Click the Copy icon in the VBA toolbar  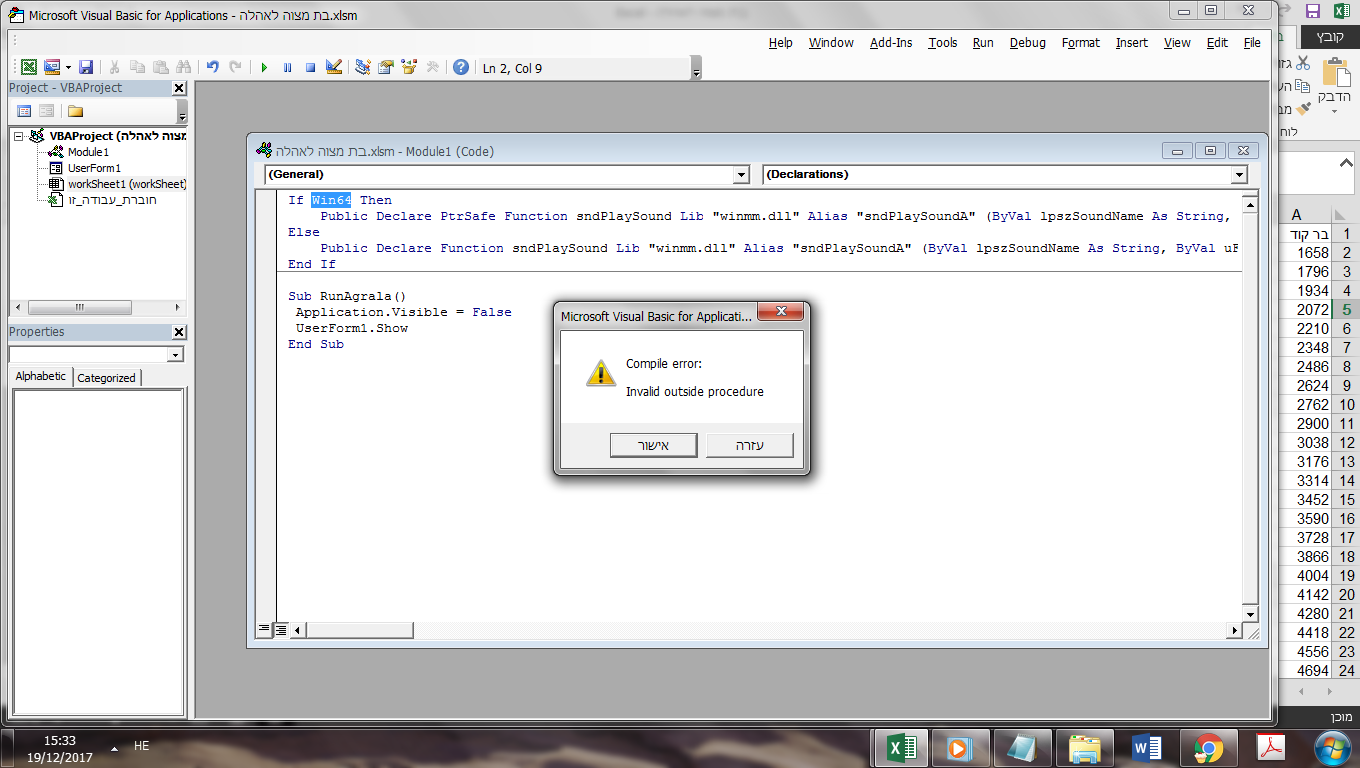pos(137,67)
